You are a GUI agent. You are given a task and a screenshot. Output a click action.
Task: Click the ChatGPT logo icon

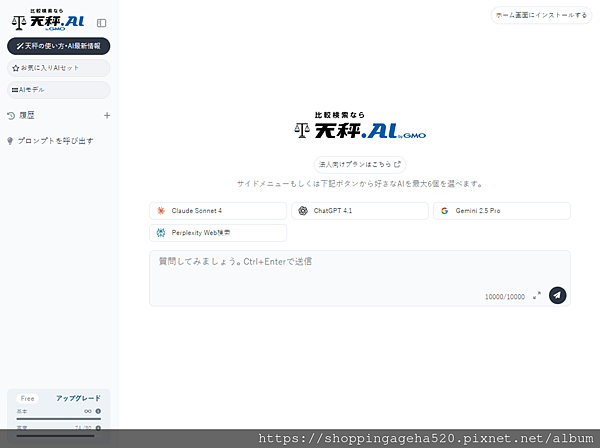(x=303, y=211)
